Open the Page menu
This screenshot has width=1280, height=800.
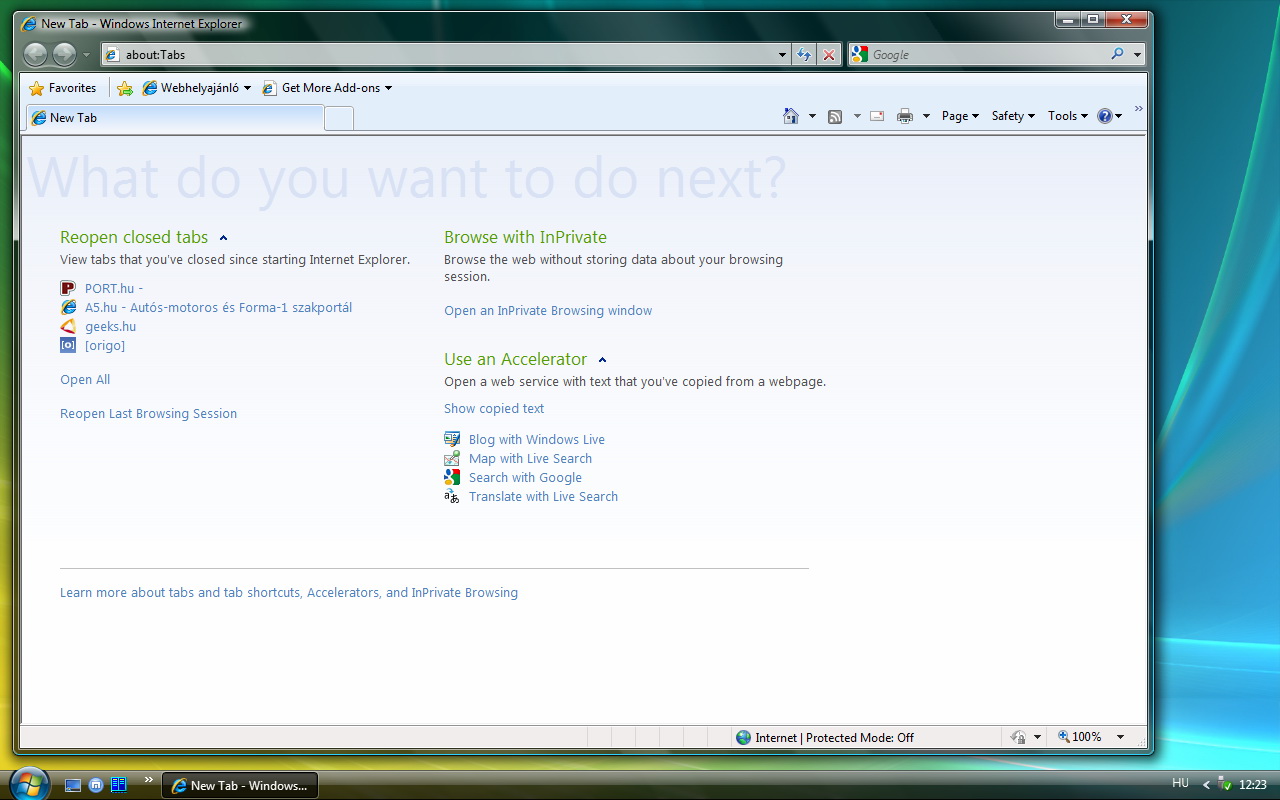coord(960,116)
